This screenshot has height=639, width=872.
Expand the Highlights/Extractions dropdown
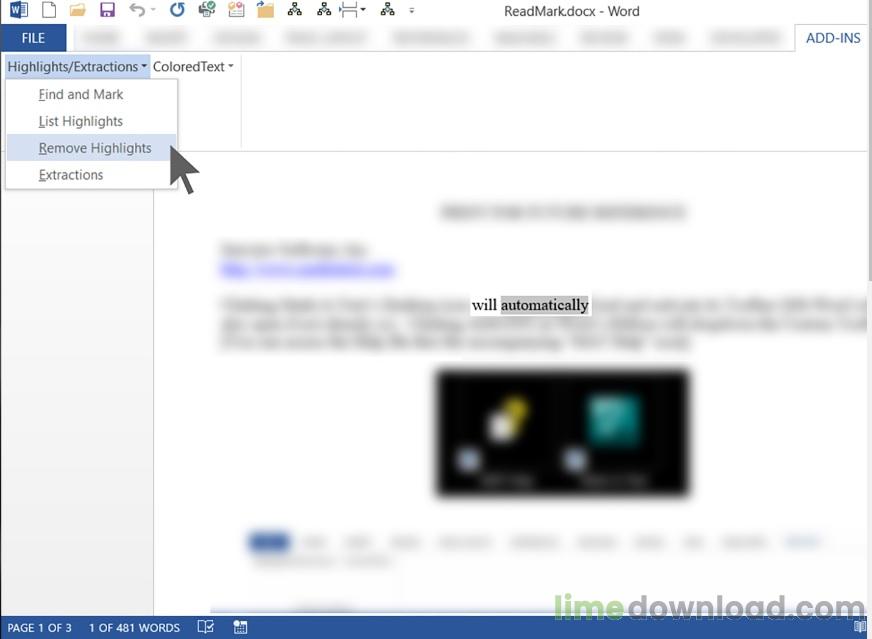point(77,67)
